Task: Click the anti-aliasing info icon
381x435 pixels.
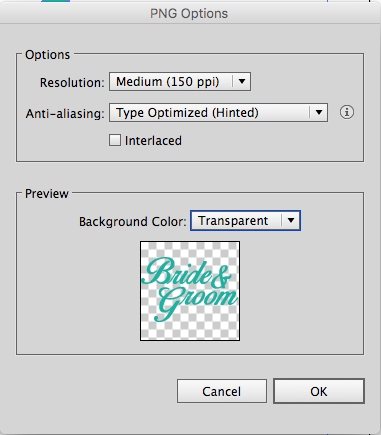Action: pyautogui.click(x=347, y=112)
